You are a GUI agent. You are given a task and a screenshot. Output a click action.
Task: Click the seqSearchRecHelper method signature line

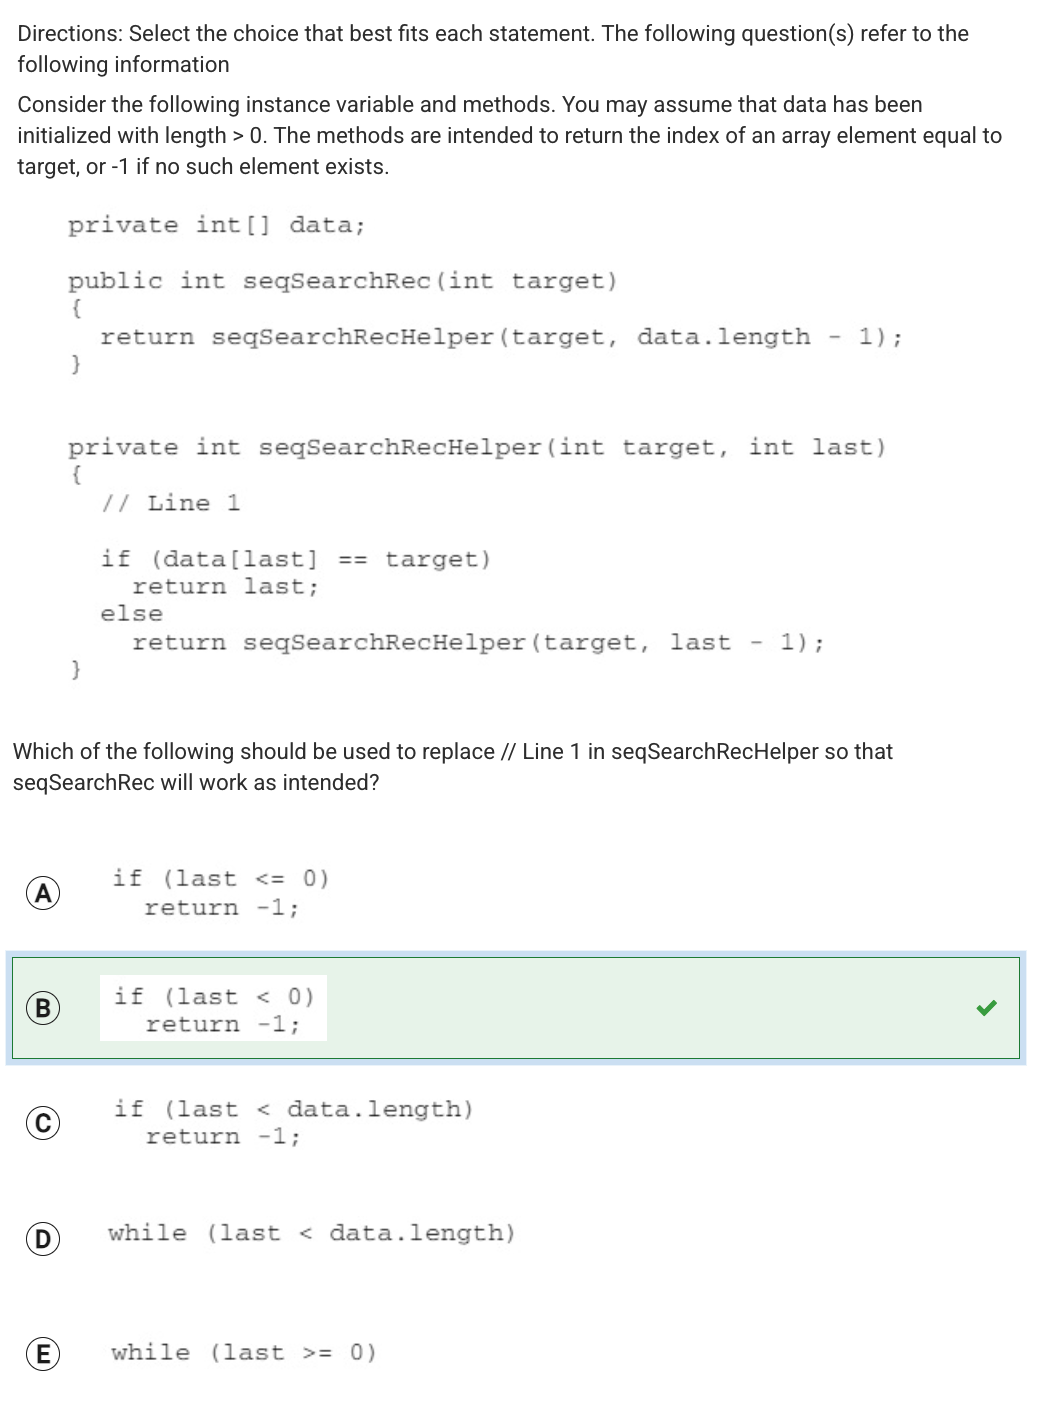477,447
